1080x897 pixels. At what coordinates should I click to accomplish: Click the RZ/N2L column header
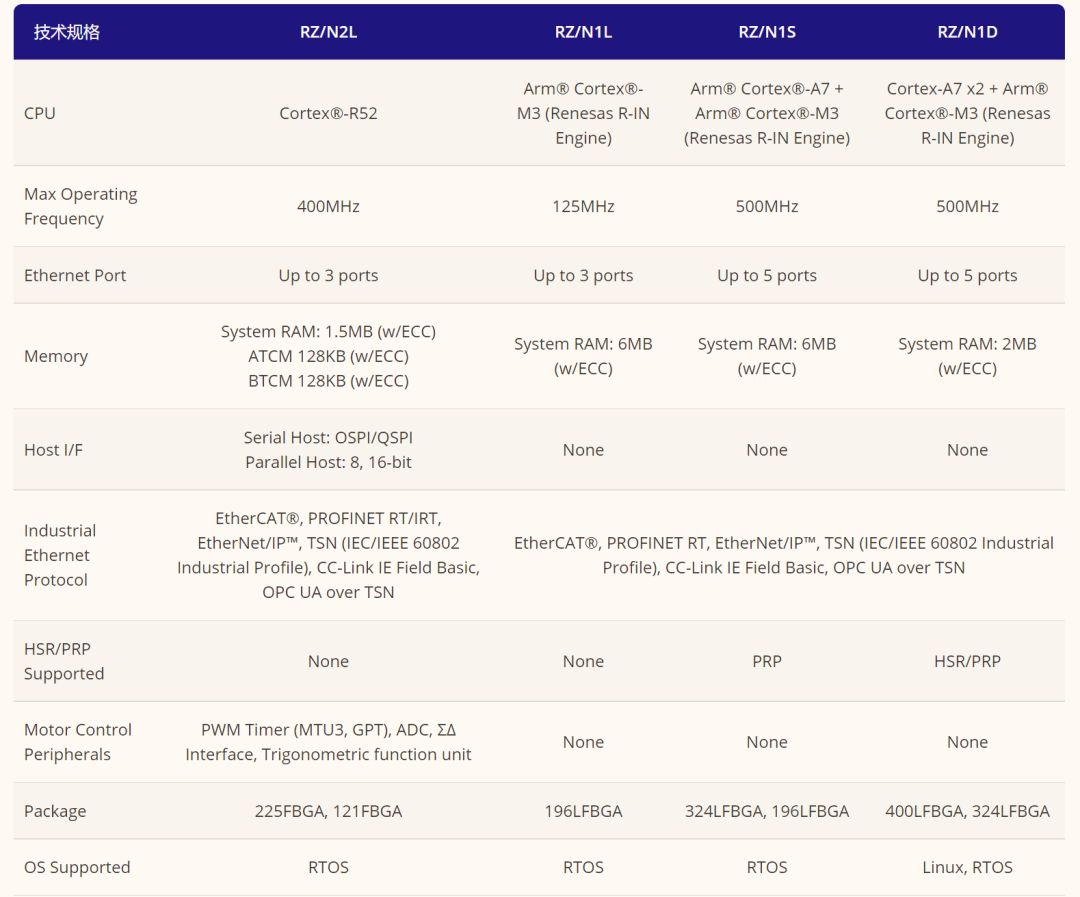point(328,32)
